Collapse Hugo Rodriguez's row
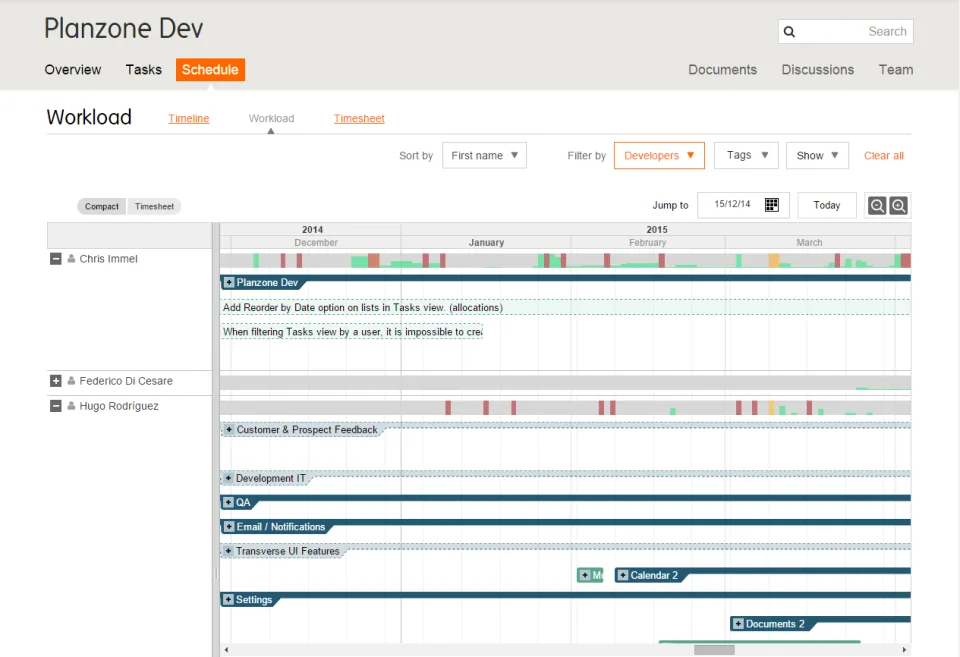Viewport: 960px width, 657px height. (x=56, y=406)
